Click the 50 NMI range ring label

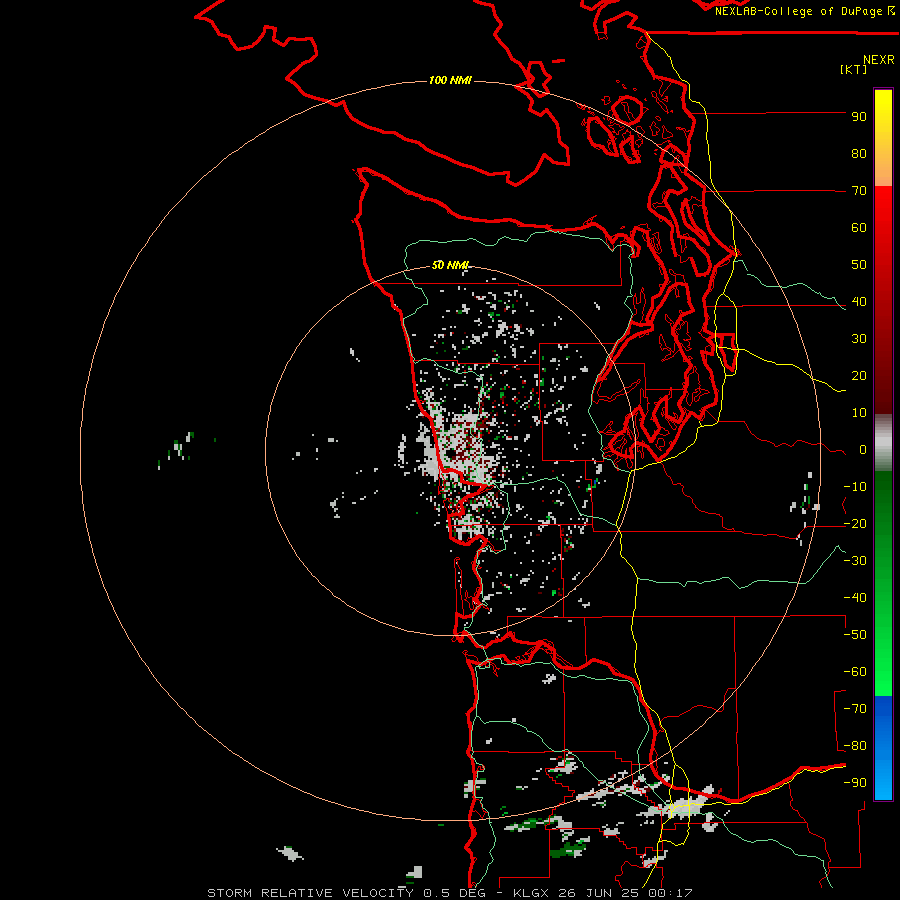click(x=450, y=265)
